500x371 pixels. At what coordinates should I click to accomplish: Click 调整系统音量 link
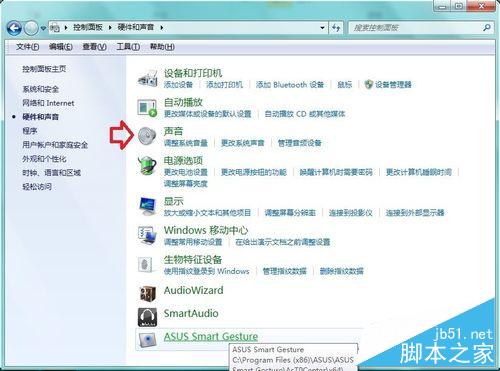point(186,143)
